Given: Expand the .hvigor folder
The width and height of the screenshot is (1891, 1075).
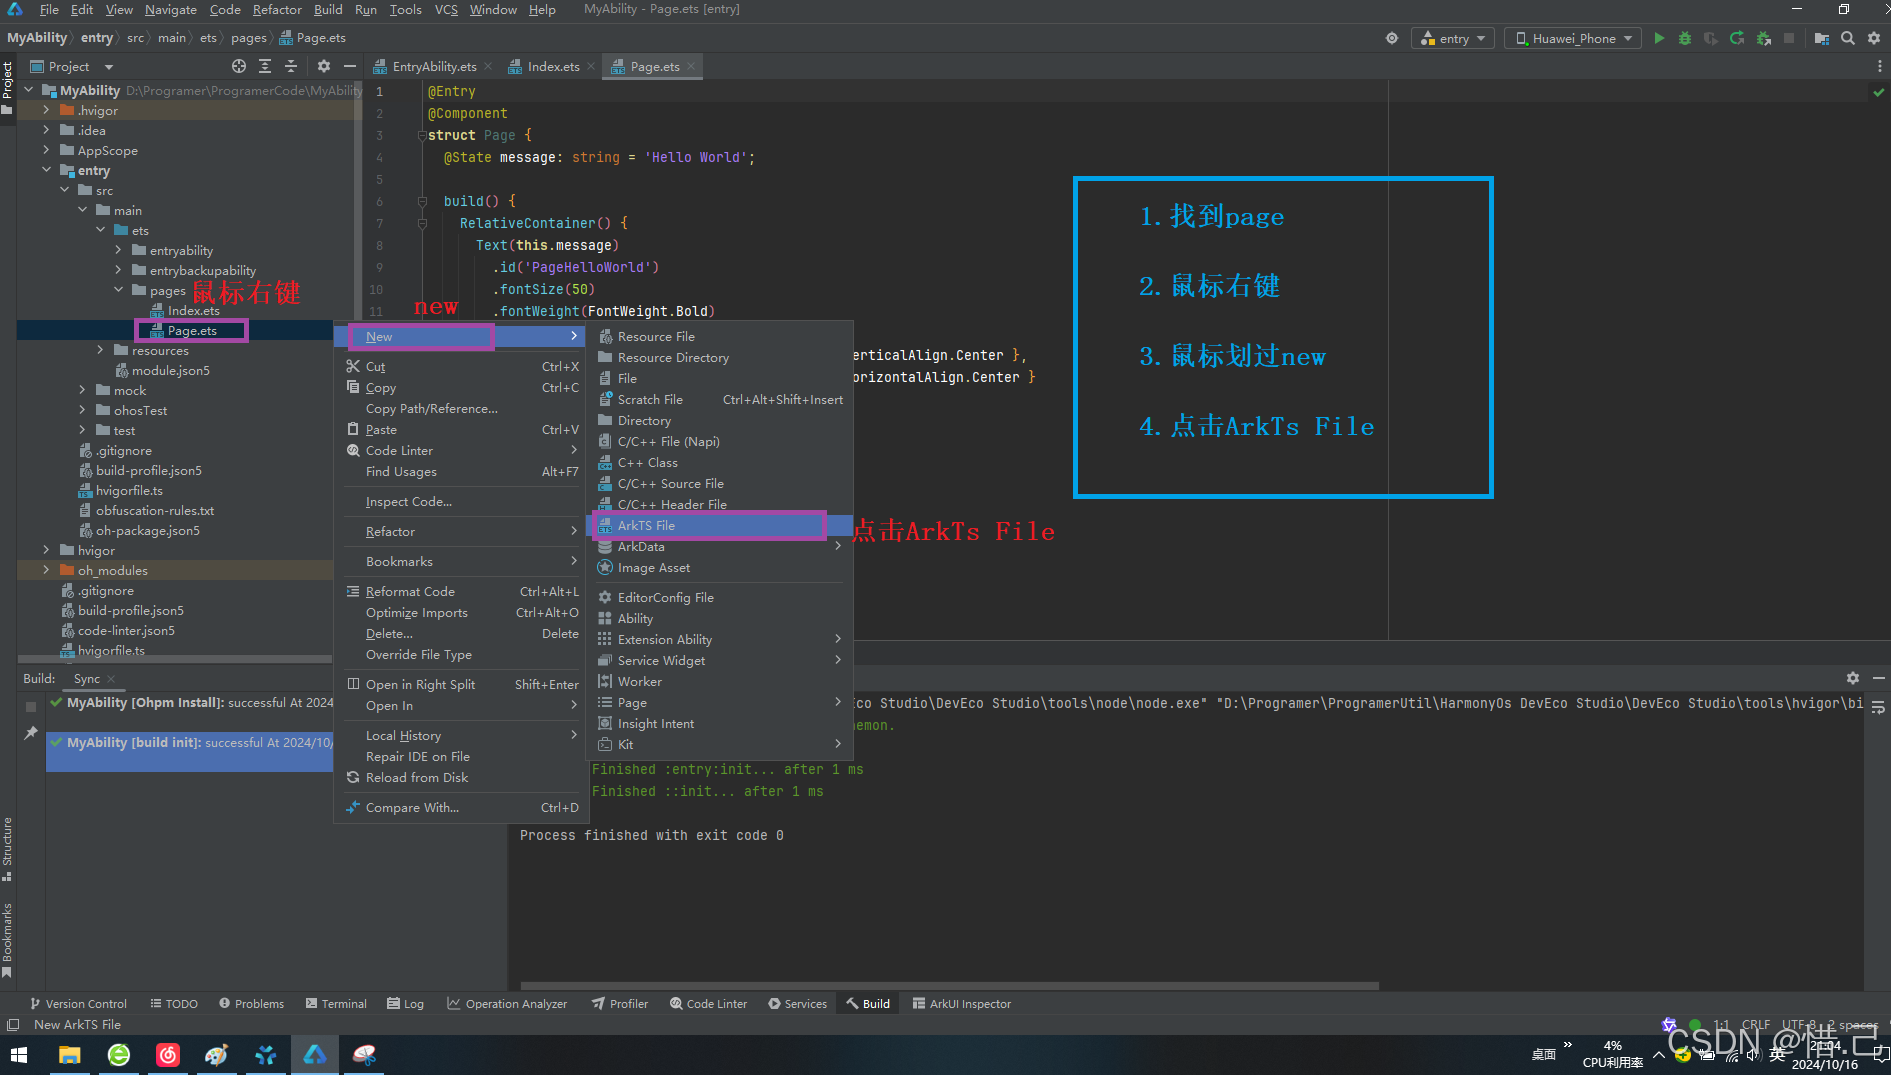Looking at the screenshot, I should tap(46, 110).
